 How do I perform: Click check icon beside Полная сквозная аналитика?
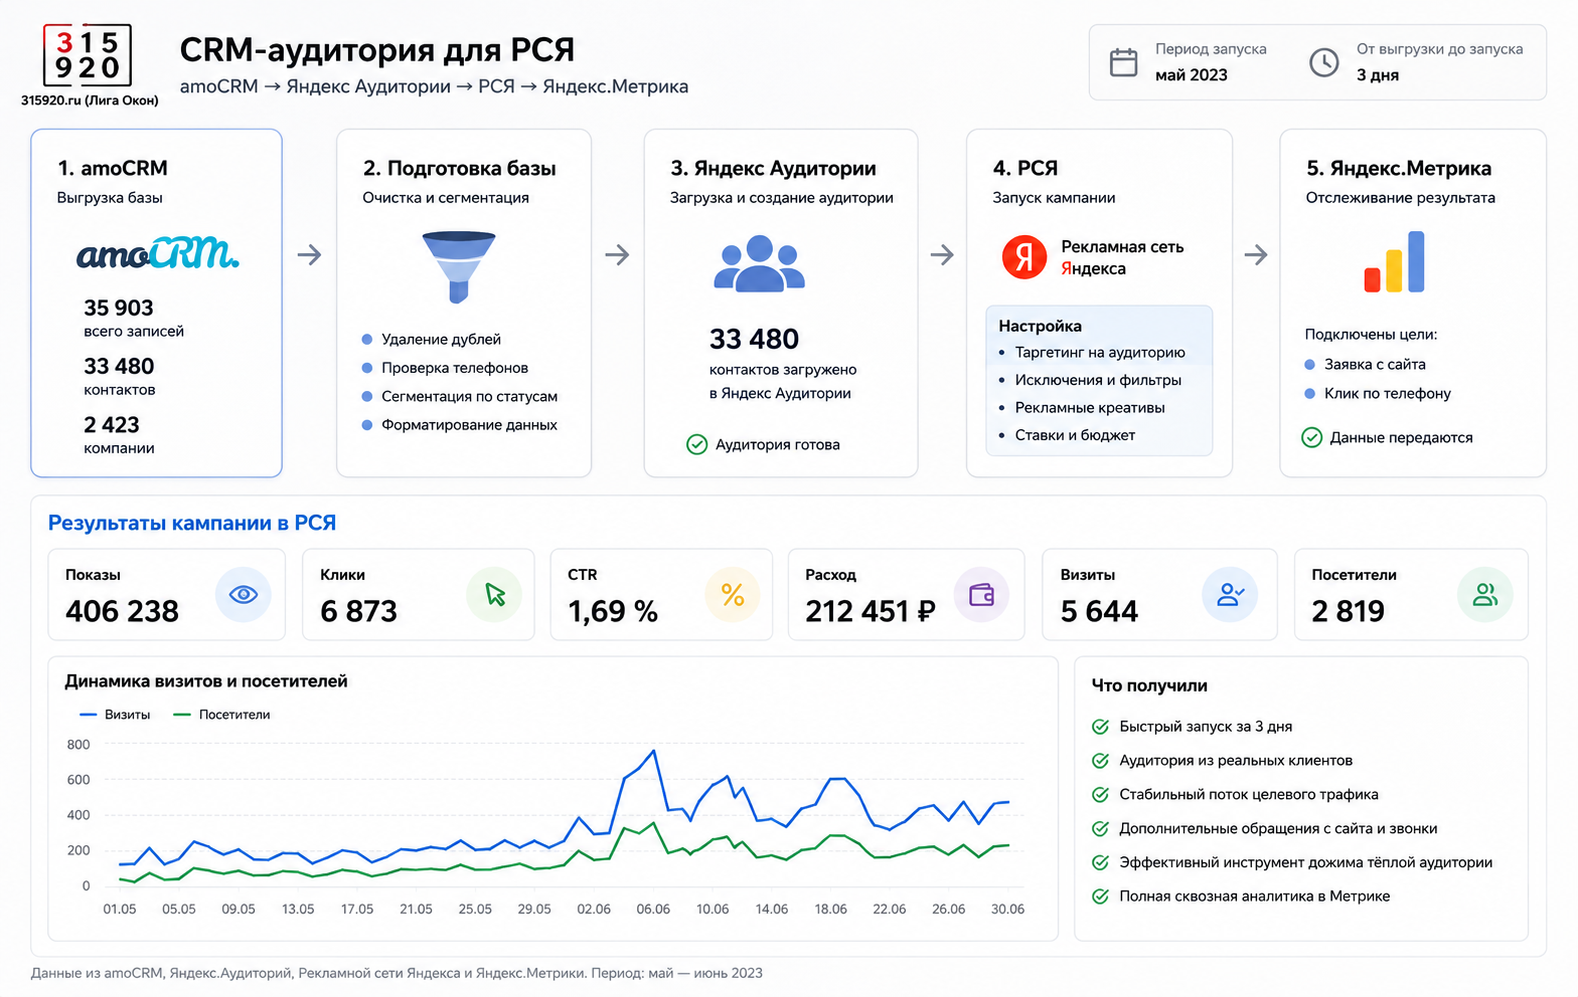1100,897
